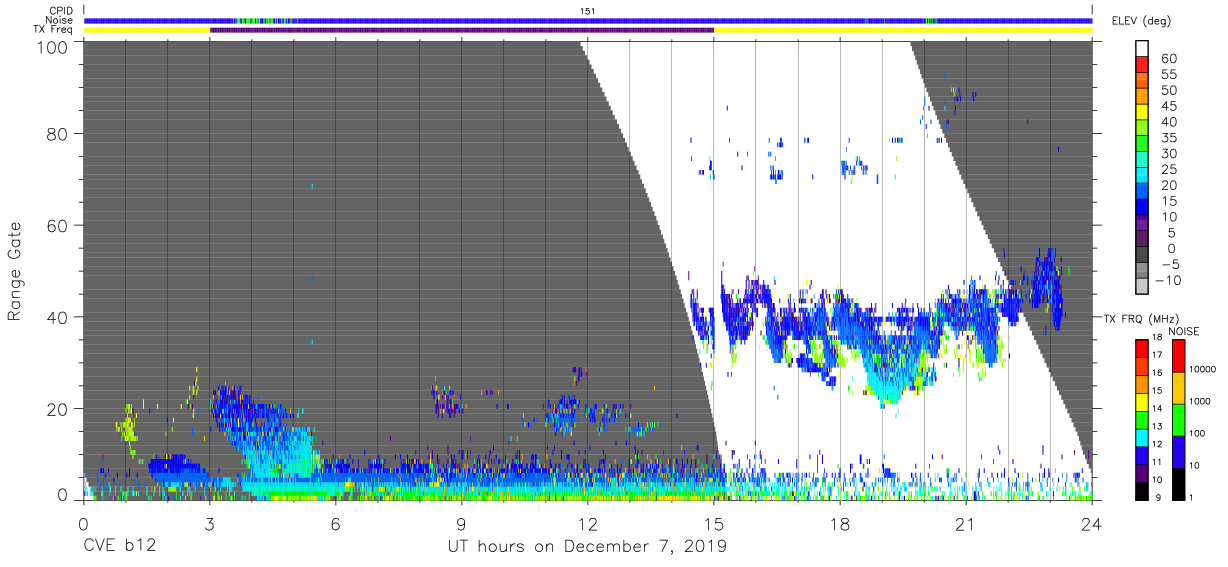This screenshot has width=1228, height=567.
Task: Click the Range Gate axis title
Action: (x=15, y=271)
